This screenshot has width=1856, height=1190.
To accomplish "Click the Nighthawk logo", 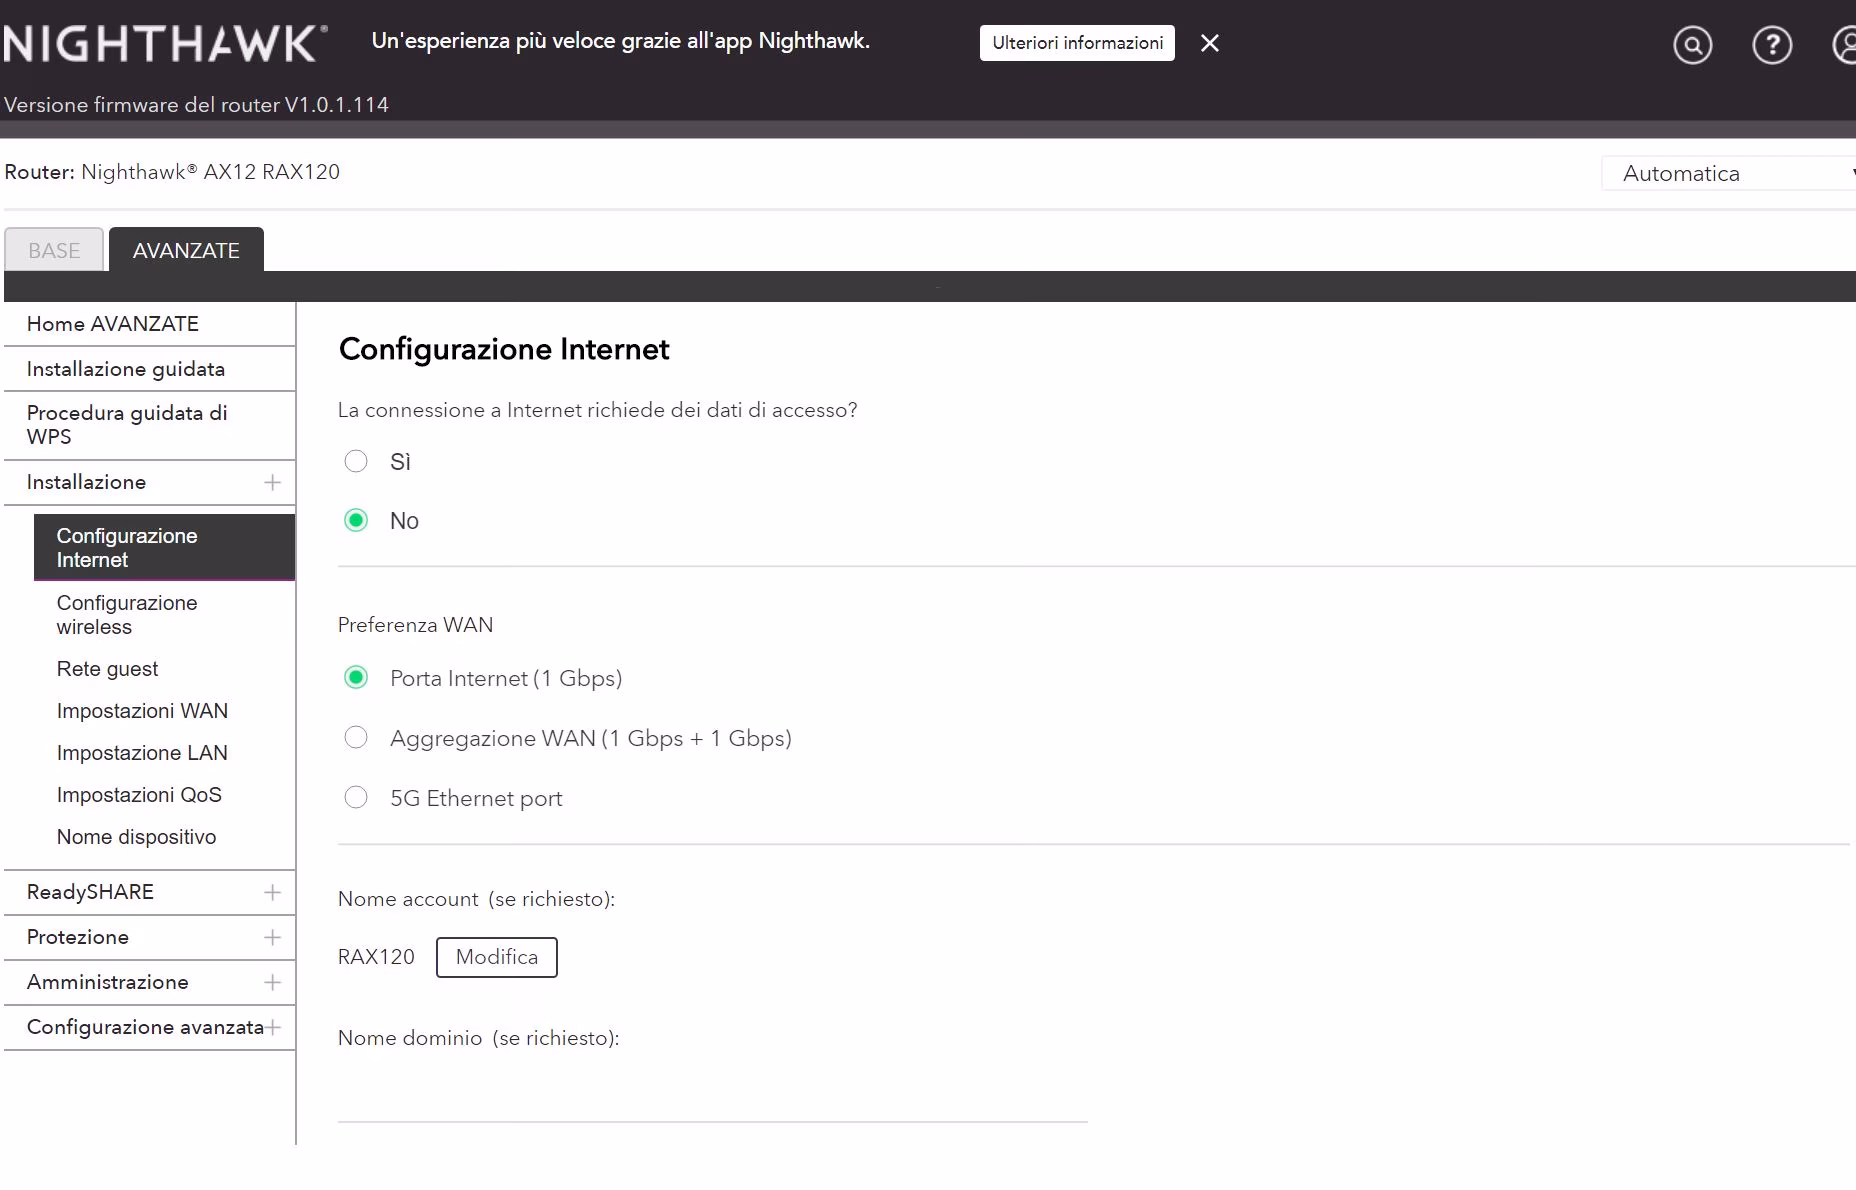I will coord(165,44).
